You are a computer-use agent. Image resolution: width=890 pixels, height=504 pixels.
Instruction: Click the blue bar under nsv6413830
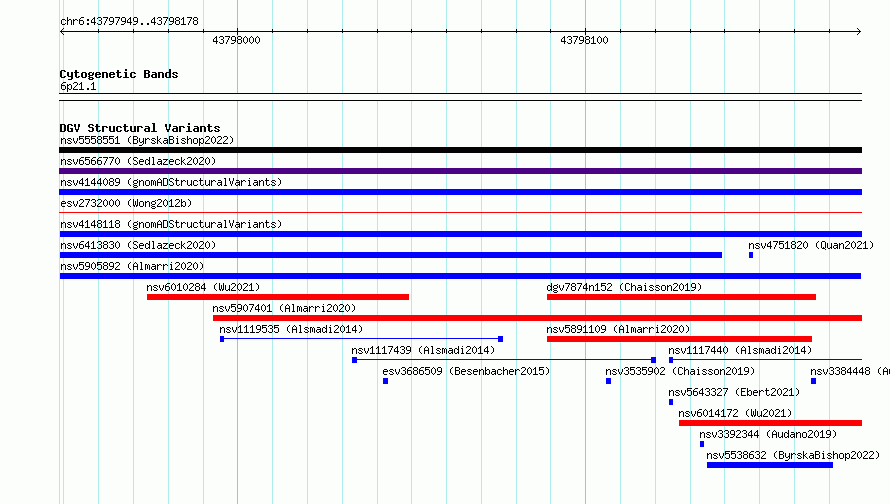391,255
